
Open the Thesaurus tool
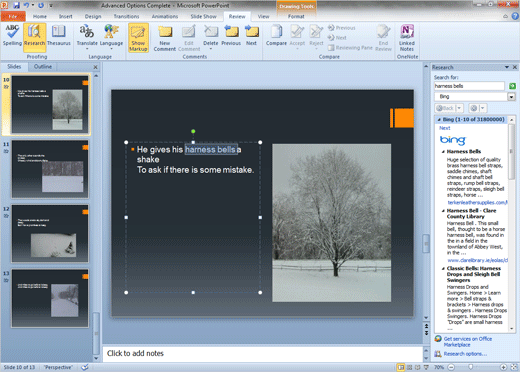pyautogui.click(x=59, y=35)
